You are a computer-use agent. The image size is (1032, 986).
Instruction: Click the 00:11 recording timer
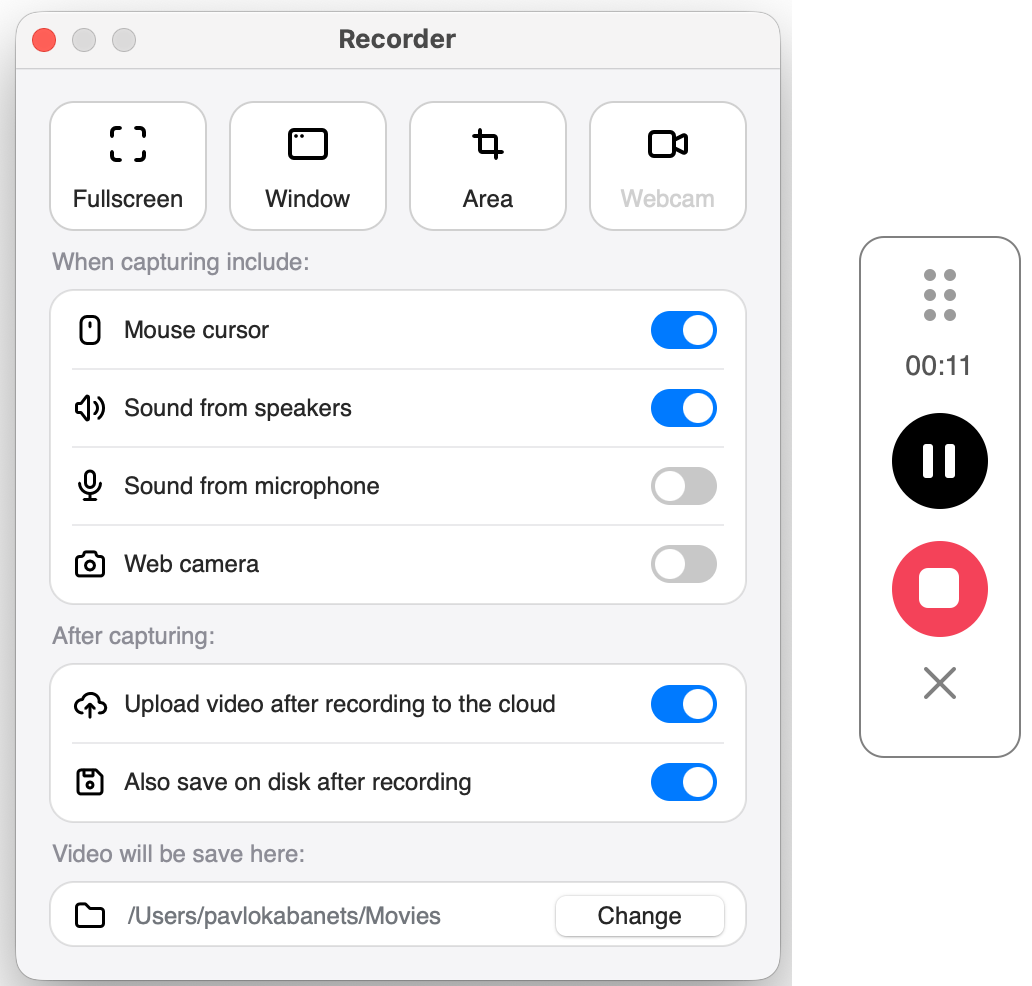tap(938, 365)
